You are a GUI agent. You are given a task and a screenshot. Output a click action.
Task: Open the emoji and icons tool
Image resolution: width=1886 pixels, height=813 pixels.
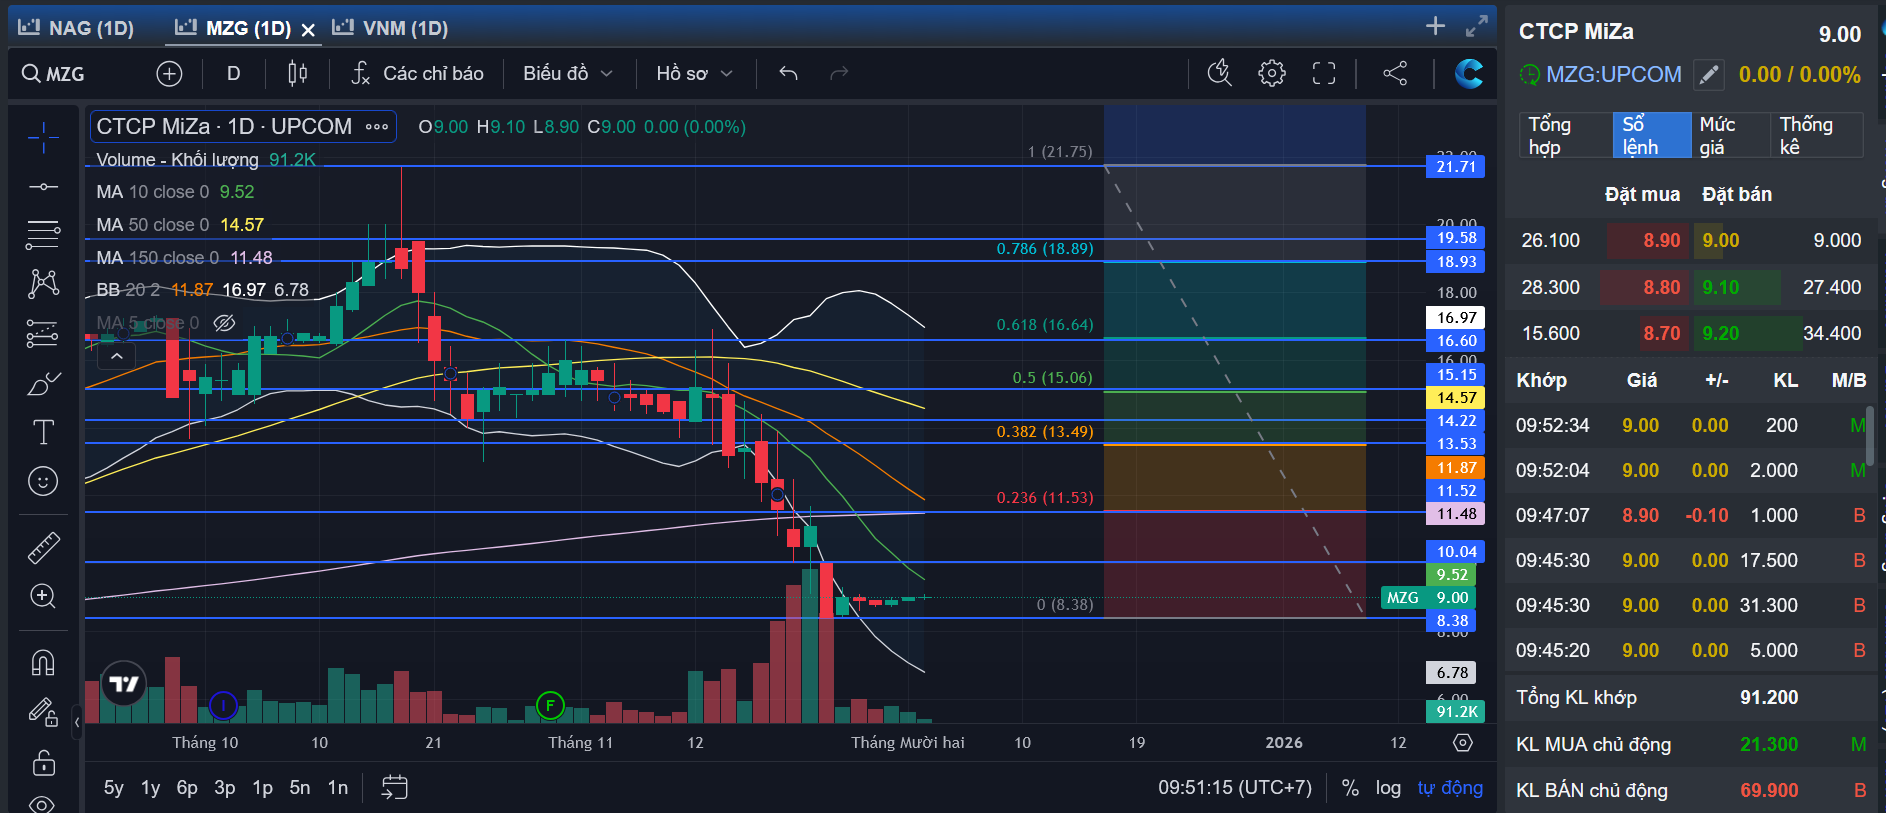pos(43,481)
